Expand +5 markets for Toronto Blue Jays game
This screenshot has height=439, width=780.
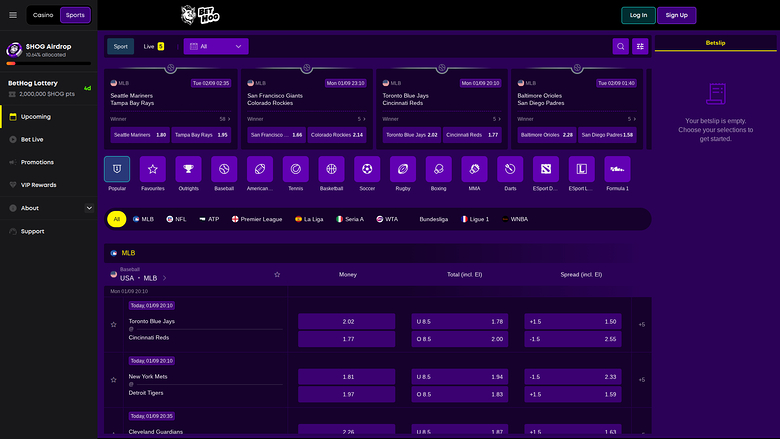(642, 325)
